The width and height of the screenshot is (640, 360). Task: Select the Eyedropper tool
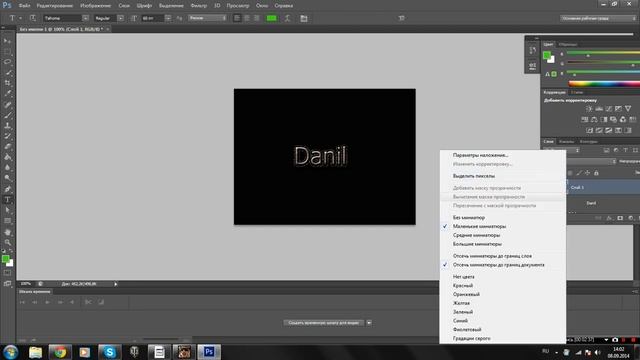pos(7,94)
